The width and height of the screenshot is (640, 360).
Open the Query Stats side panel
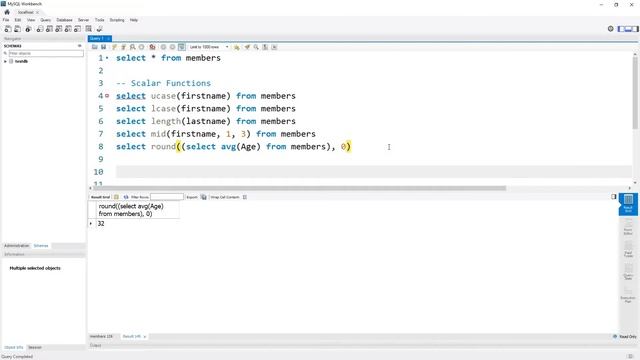coord(628,272)
